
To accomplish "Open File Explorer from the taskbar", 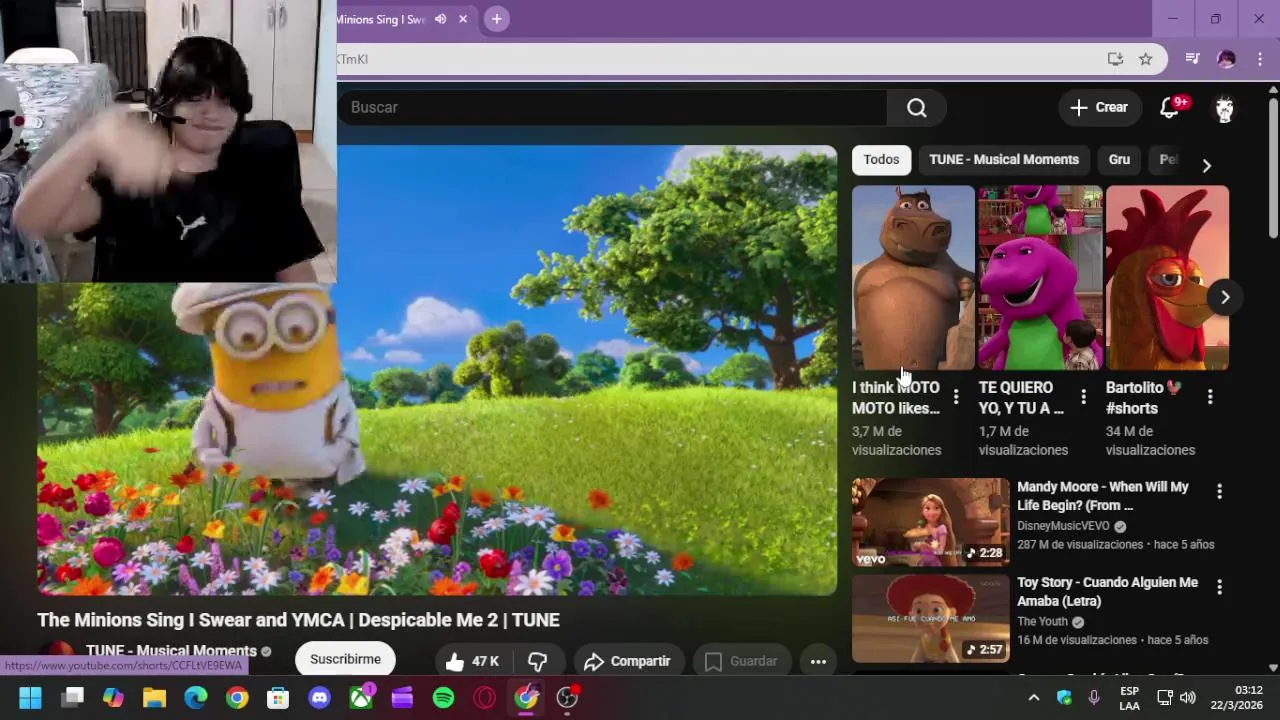I will (154, 698).
